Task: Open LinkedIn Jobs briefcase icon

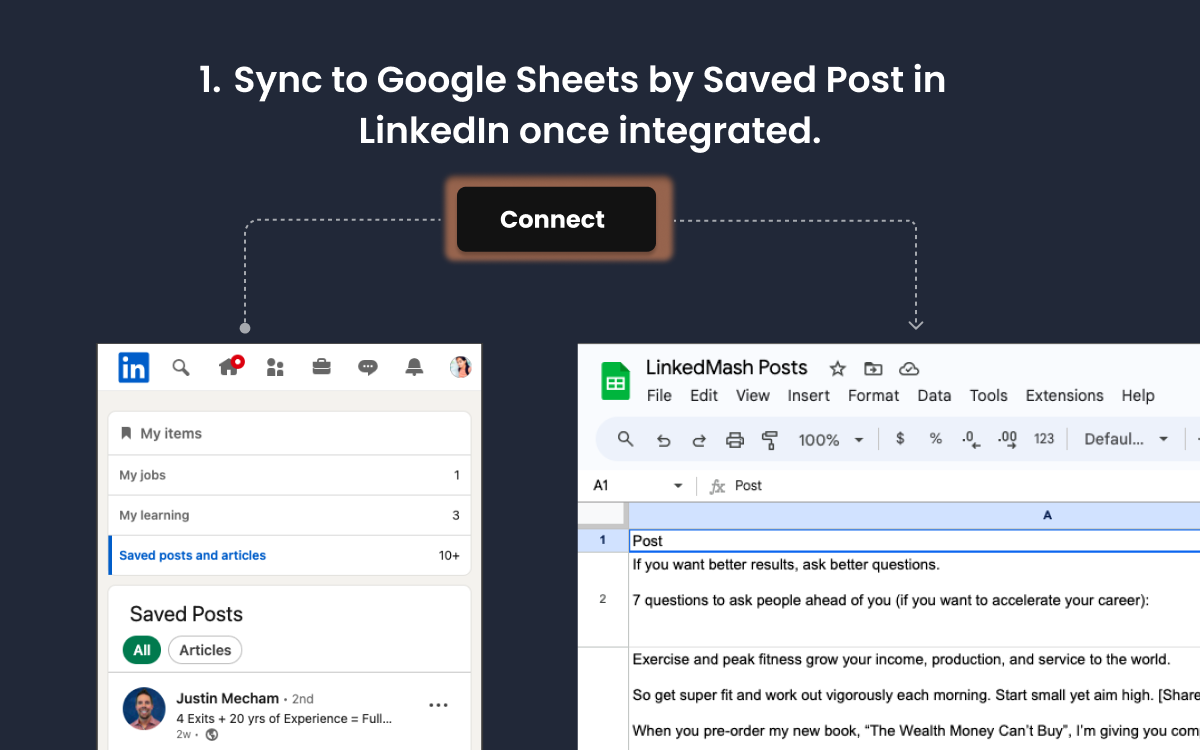Action: coord(321,367)
